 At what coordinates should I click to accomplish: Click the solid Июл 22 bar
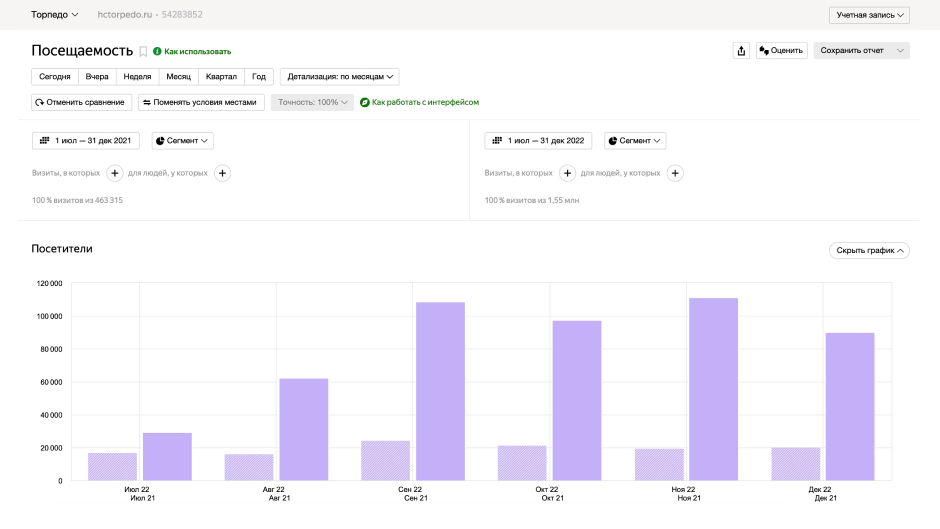click(167, 456)
